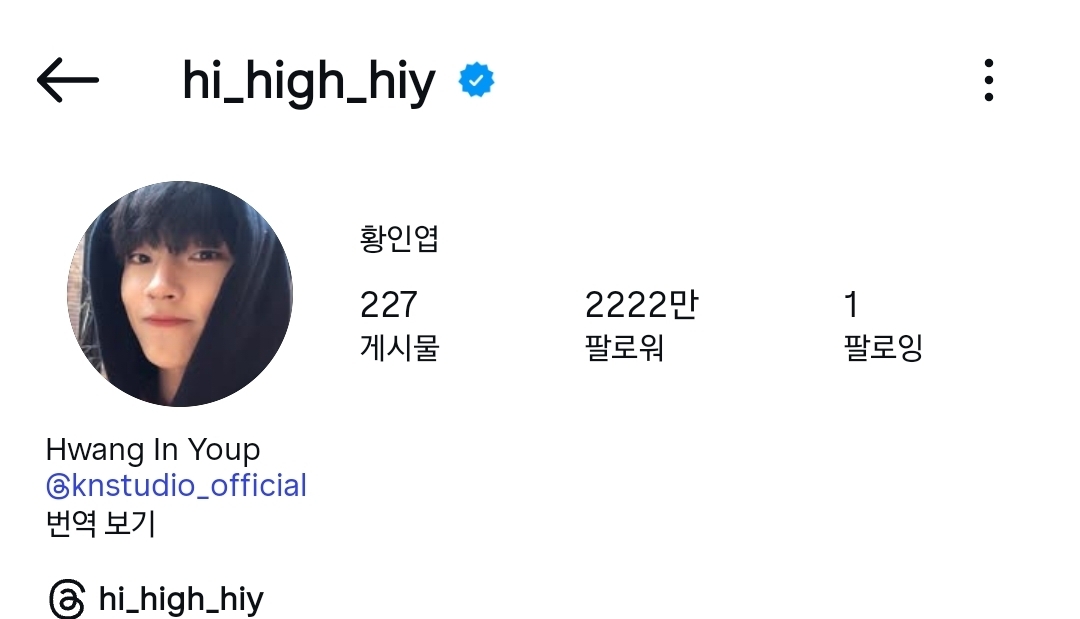The width and height of the screenshot is (1080, 619).
Task: Select the 황인엽 display name
Action: pyautogui.click(x=399, y=239)
